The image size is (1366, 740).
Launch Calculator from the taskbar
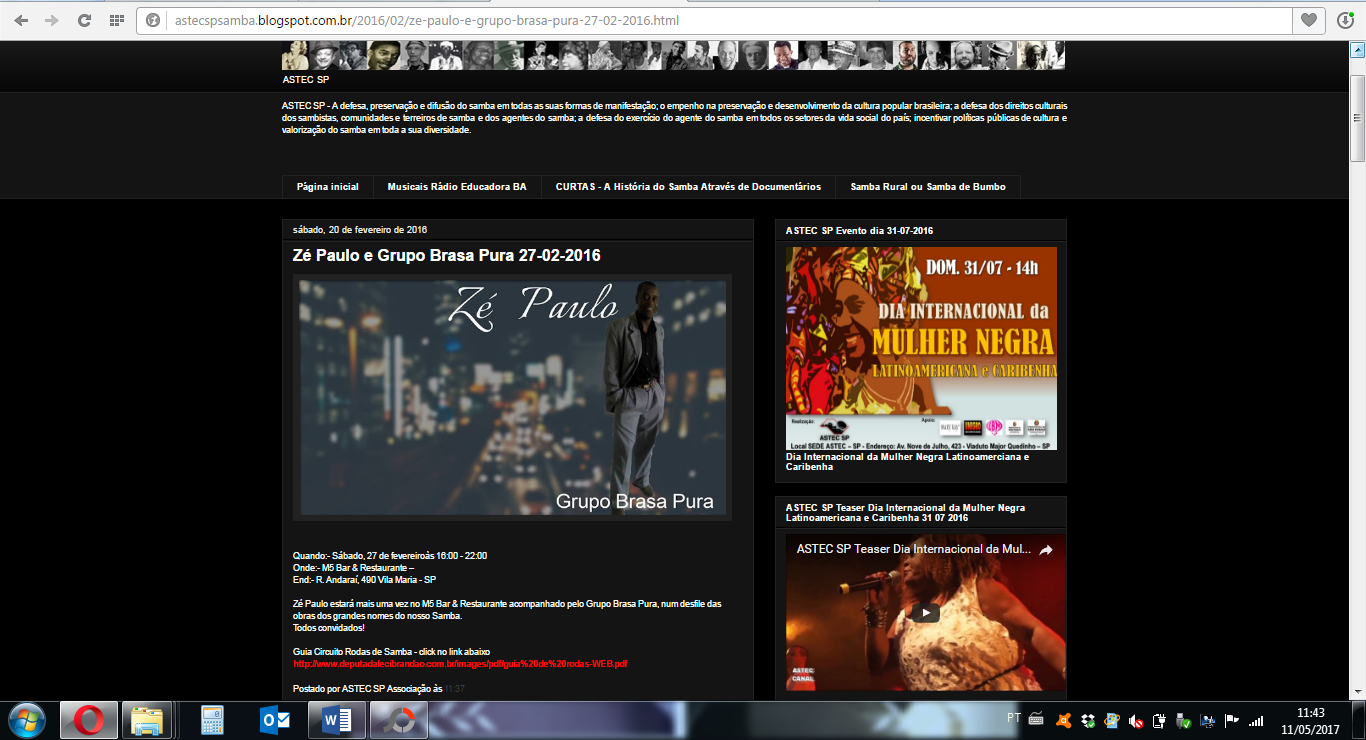point(212,720)
